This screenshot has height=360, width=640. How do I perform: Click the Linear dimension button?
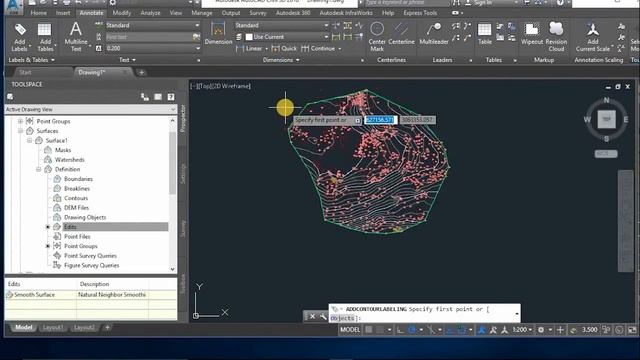249,49
